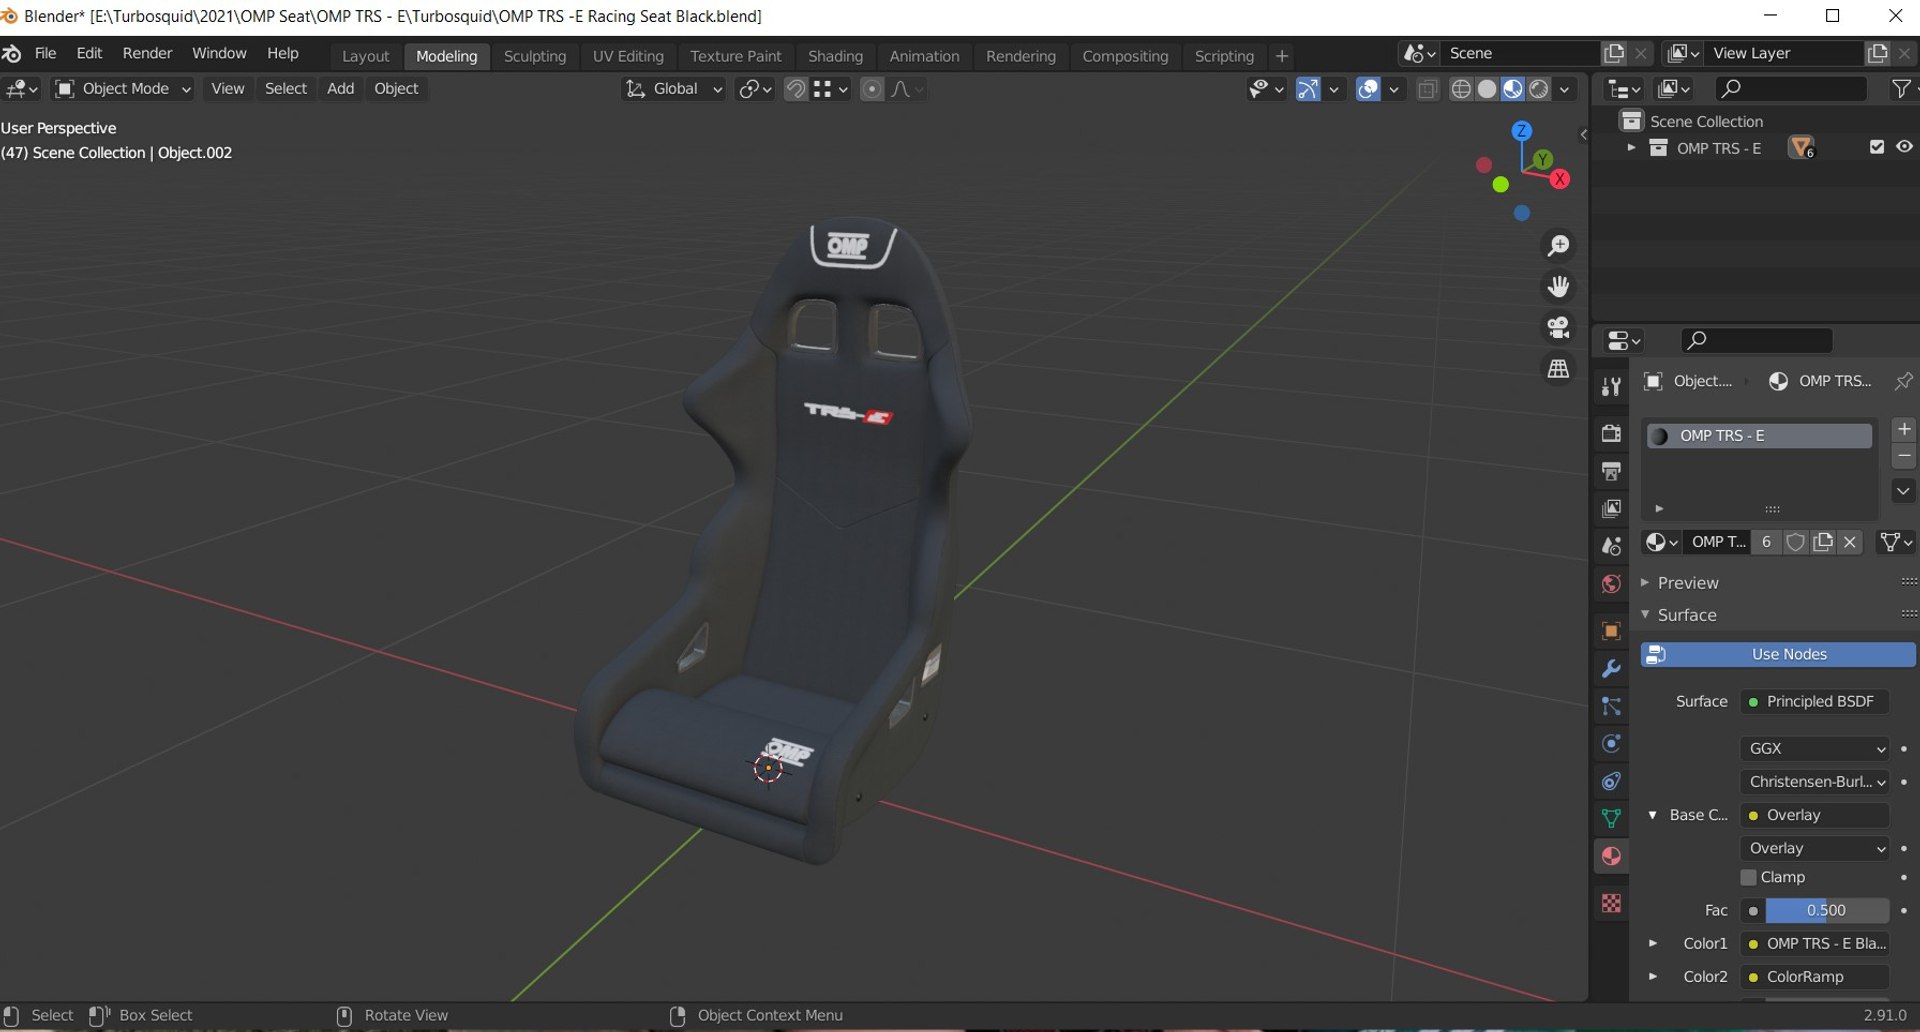The image size is (1920, 1032).
Task: Click the X axis on navigation gizmo
Action: (x=1560, y=180)
